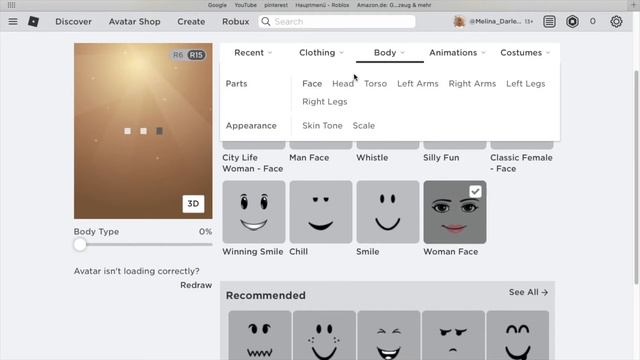Image resolution: width=640 pixels, height=360 pixels.
Task: Toggle the 3D avatar view
Action: (x=193, y=203)
